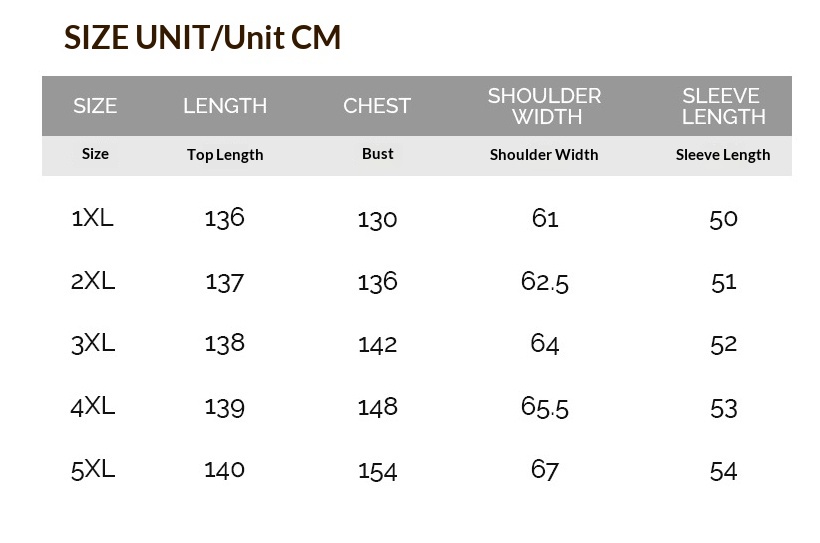820x543 pixels.
Task: Click the SIZE UNIT/Unit CM title
Action: pyautogui.click(x=202, y=38)
